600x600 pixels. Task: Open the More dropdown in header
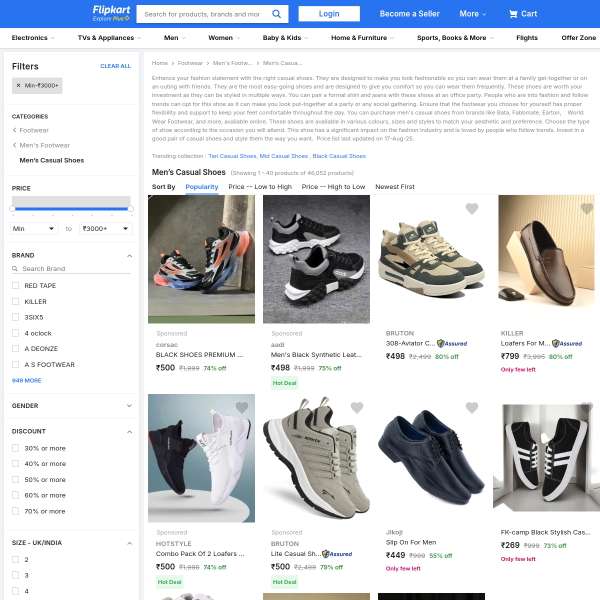tap(473, 14)
